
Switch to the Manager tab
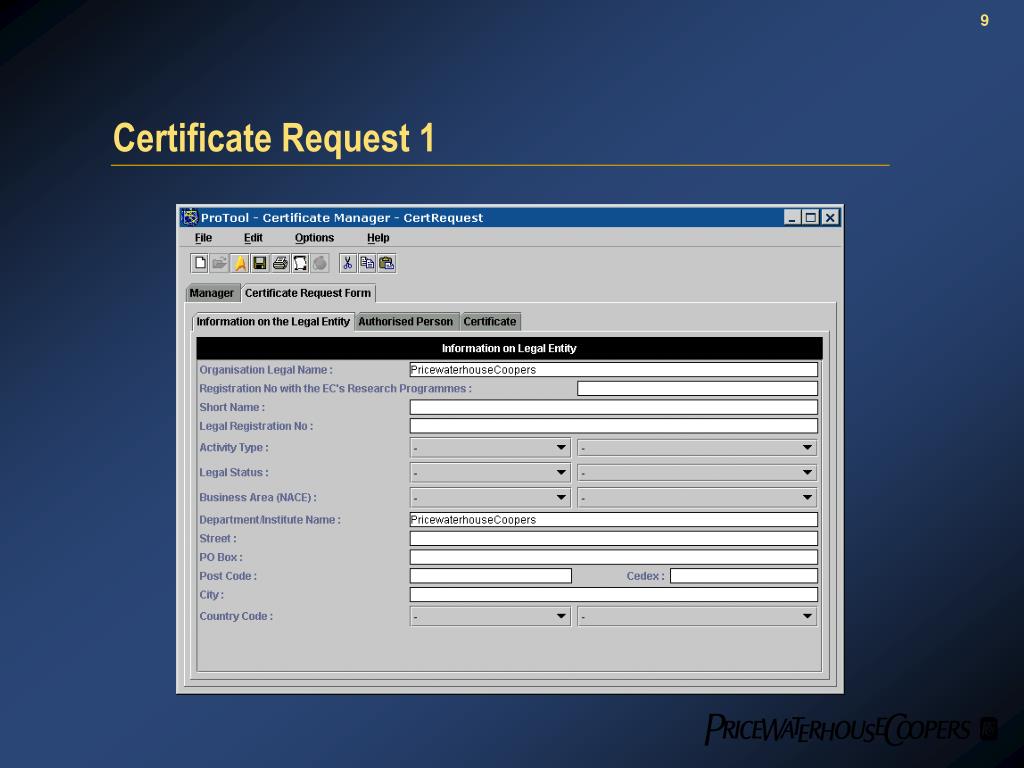pyautogui.click(x=212, y=293)
